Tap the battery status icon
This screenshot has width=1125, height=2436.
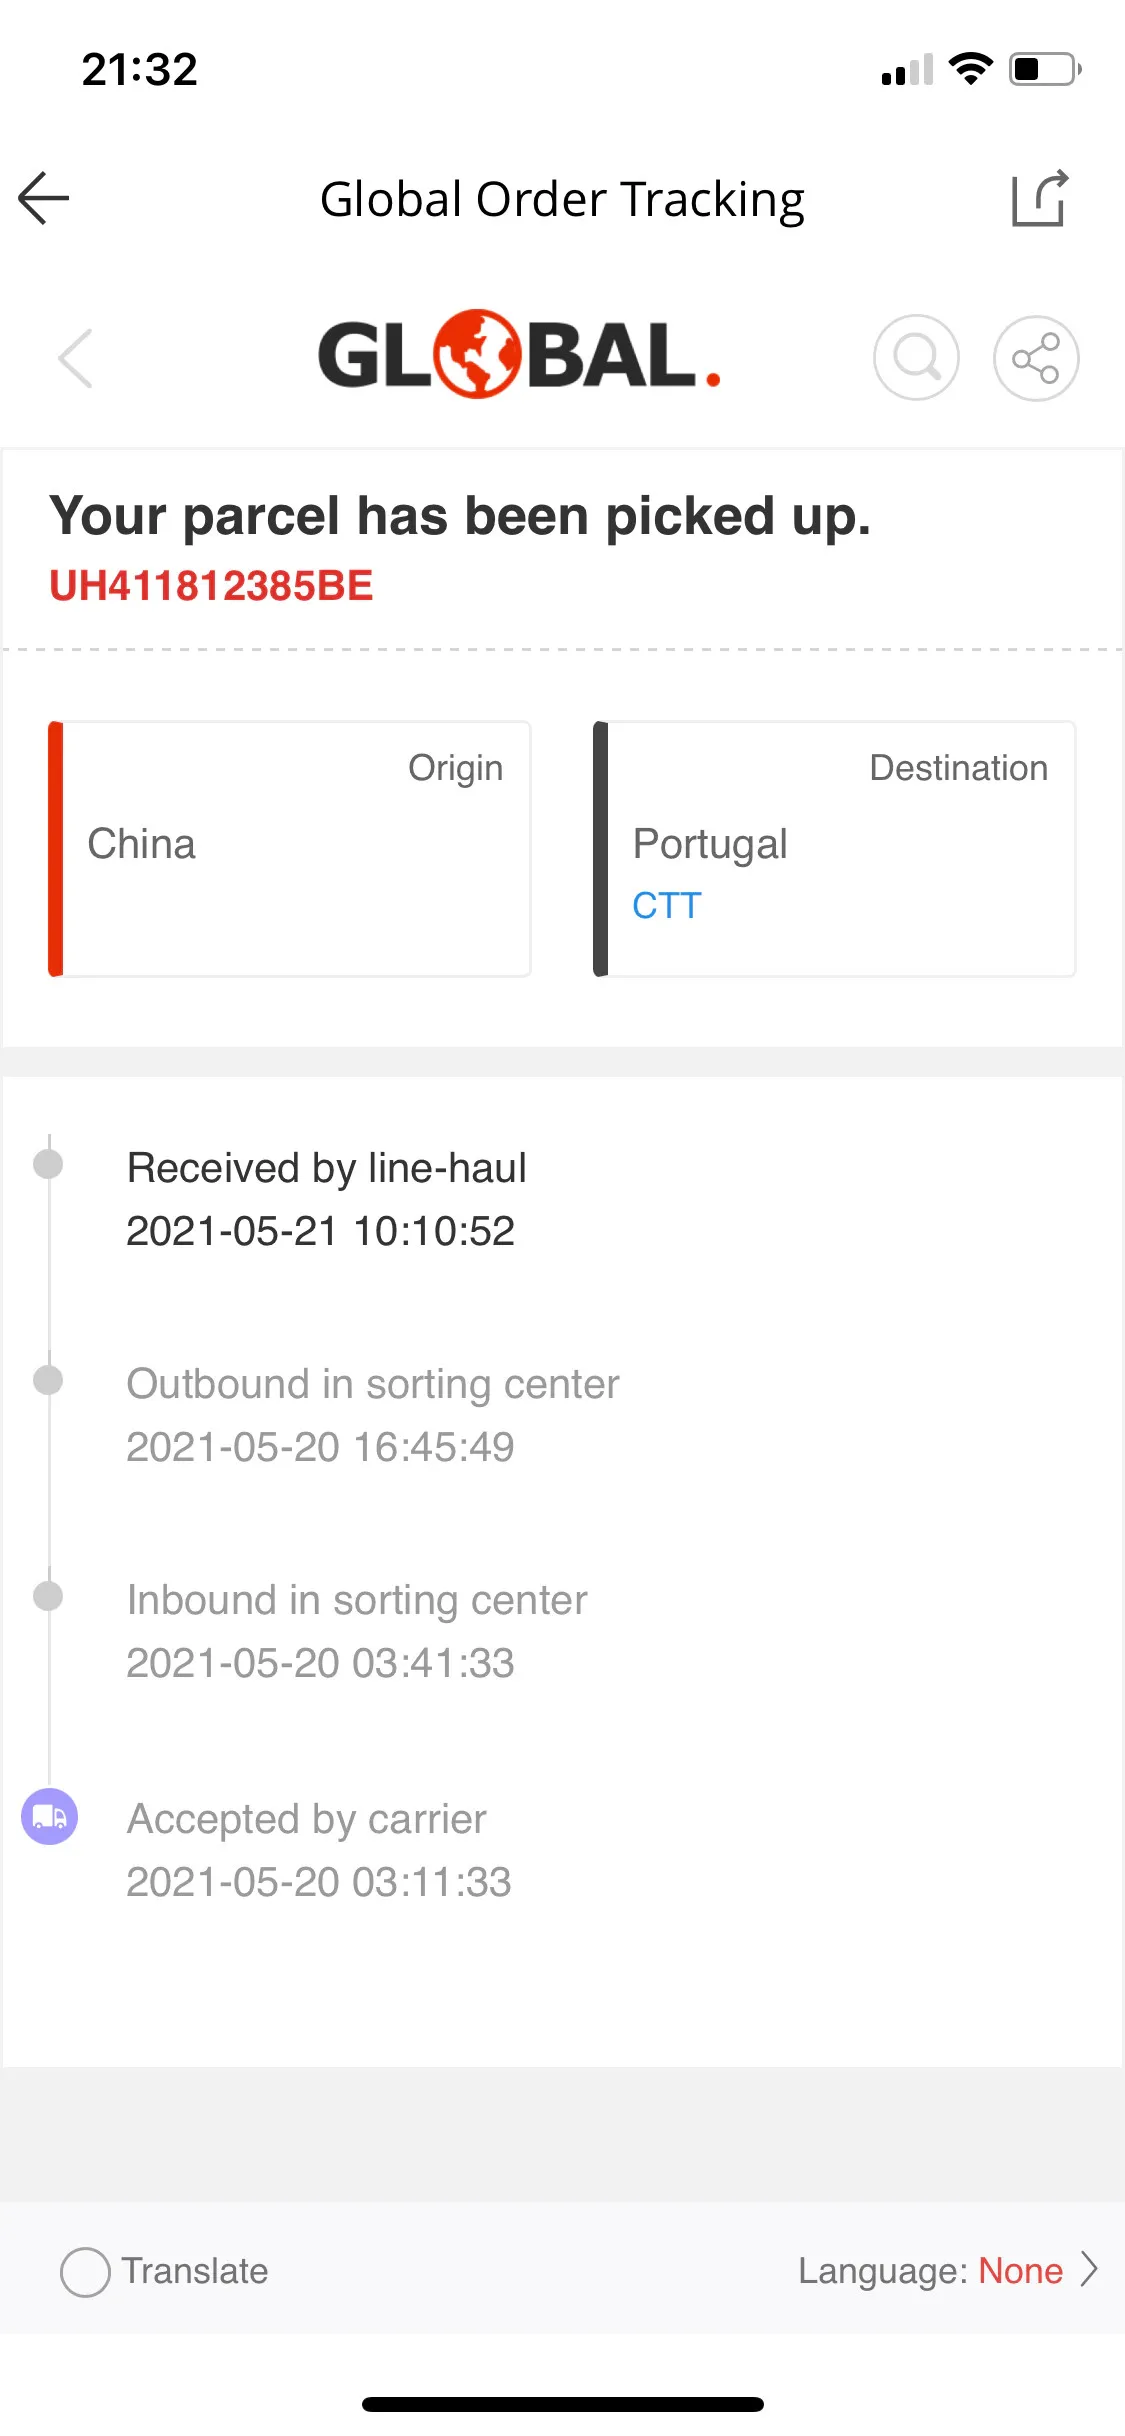point(1045,69)
